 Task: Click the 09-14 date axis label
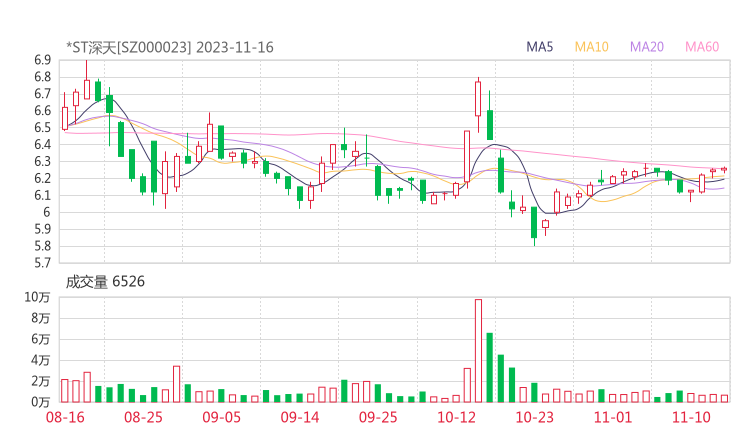pyautogui.click(x=300, y=417)
